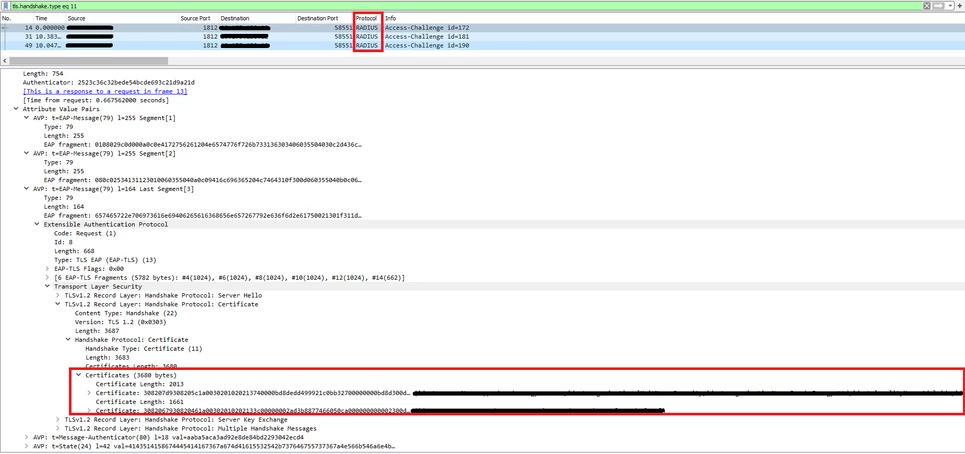Select the 'Length: 754' line

pos(43,74)
